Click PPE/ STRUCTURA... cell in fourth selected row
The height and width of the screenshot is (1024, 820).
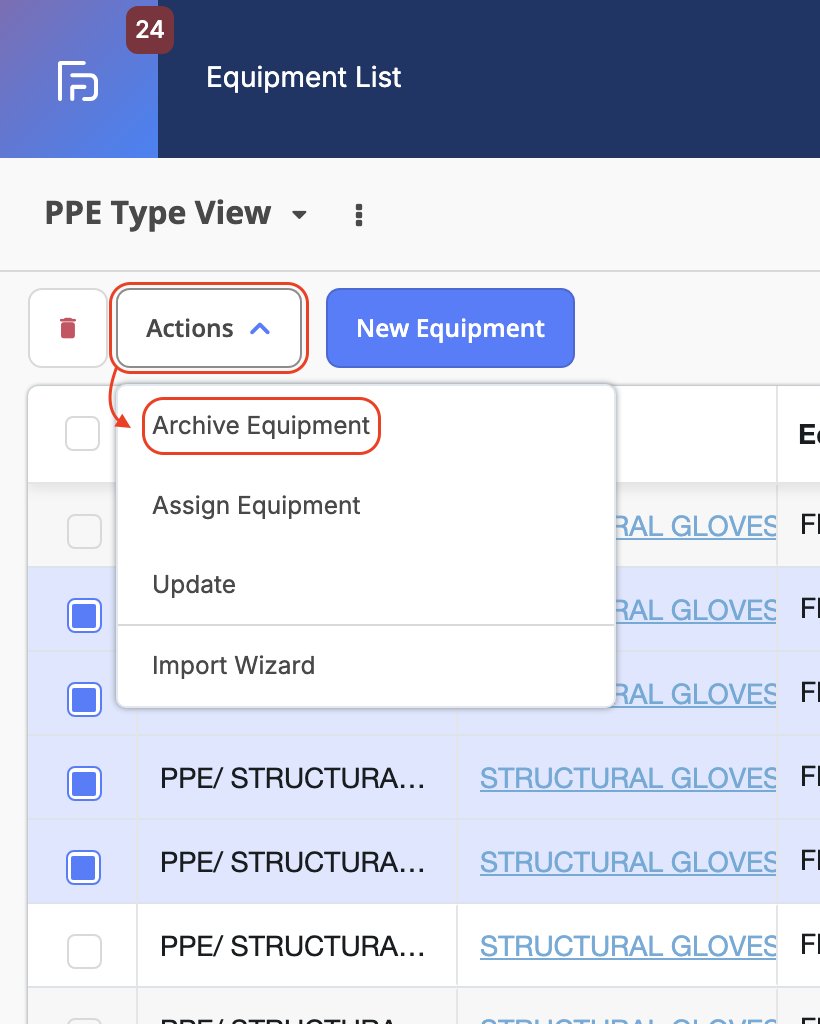[x=292, y=862]
